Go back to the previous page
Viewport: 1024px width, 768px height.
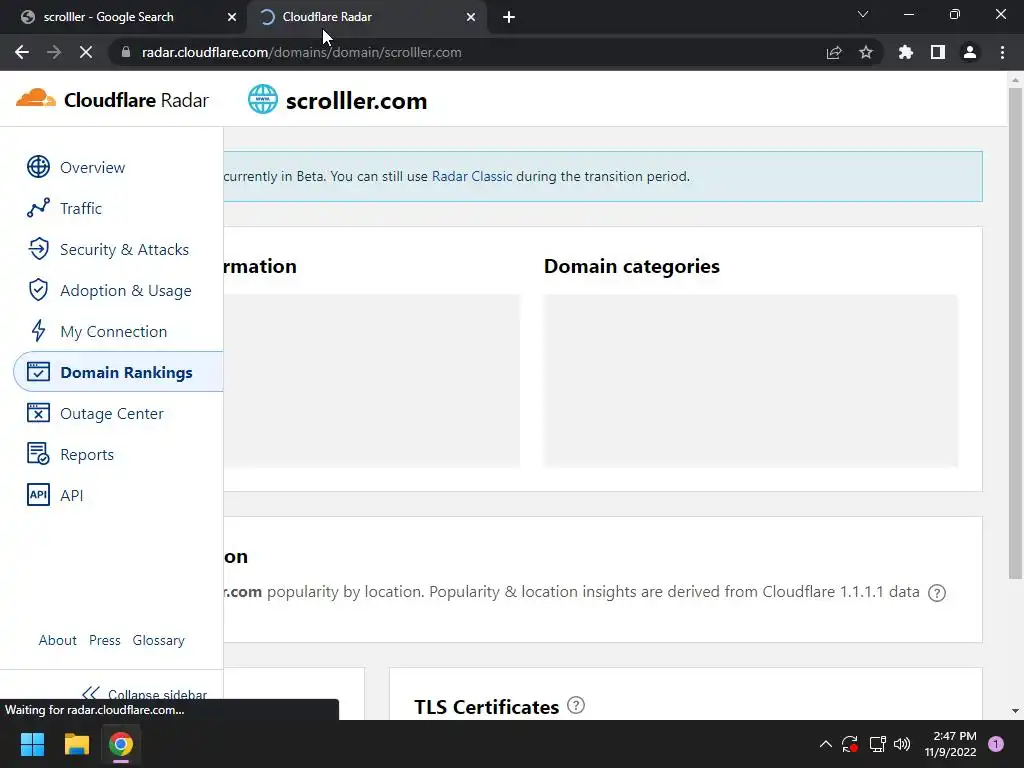point(22,52)
